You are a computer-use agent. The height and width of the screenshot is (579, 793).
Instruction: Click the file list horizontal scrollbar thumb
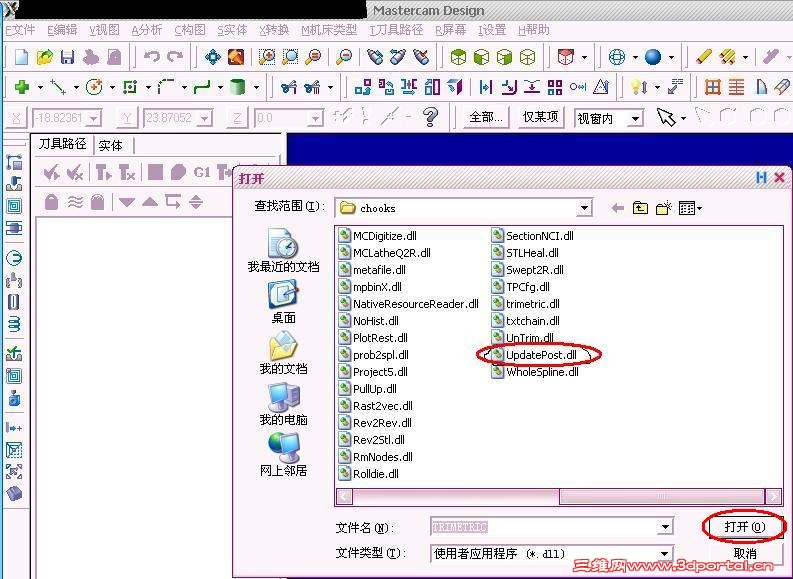pyautogui.click(x=662, y=497)
